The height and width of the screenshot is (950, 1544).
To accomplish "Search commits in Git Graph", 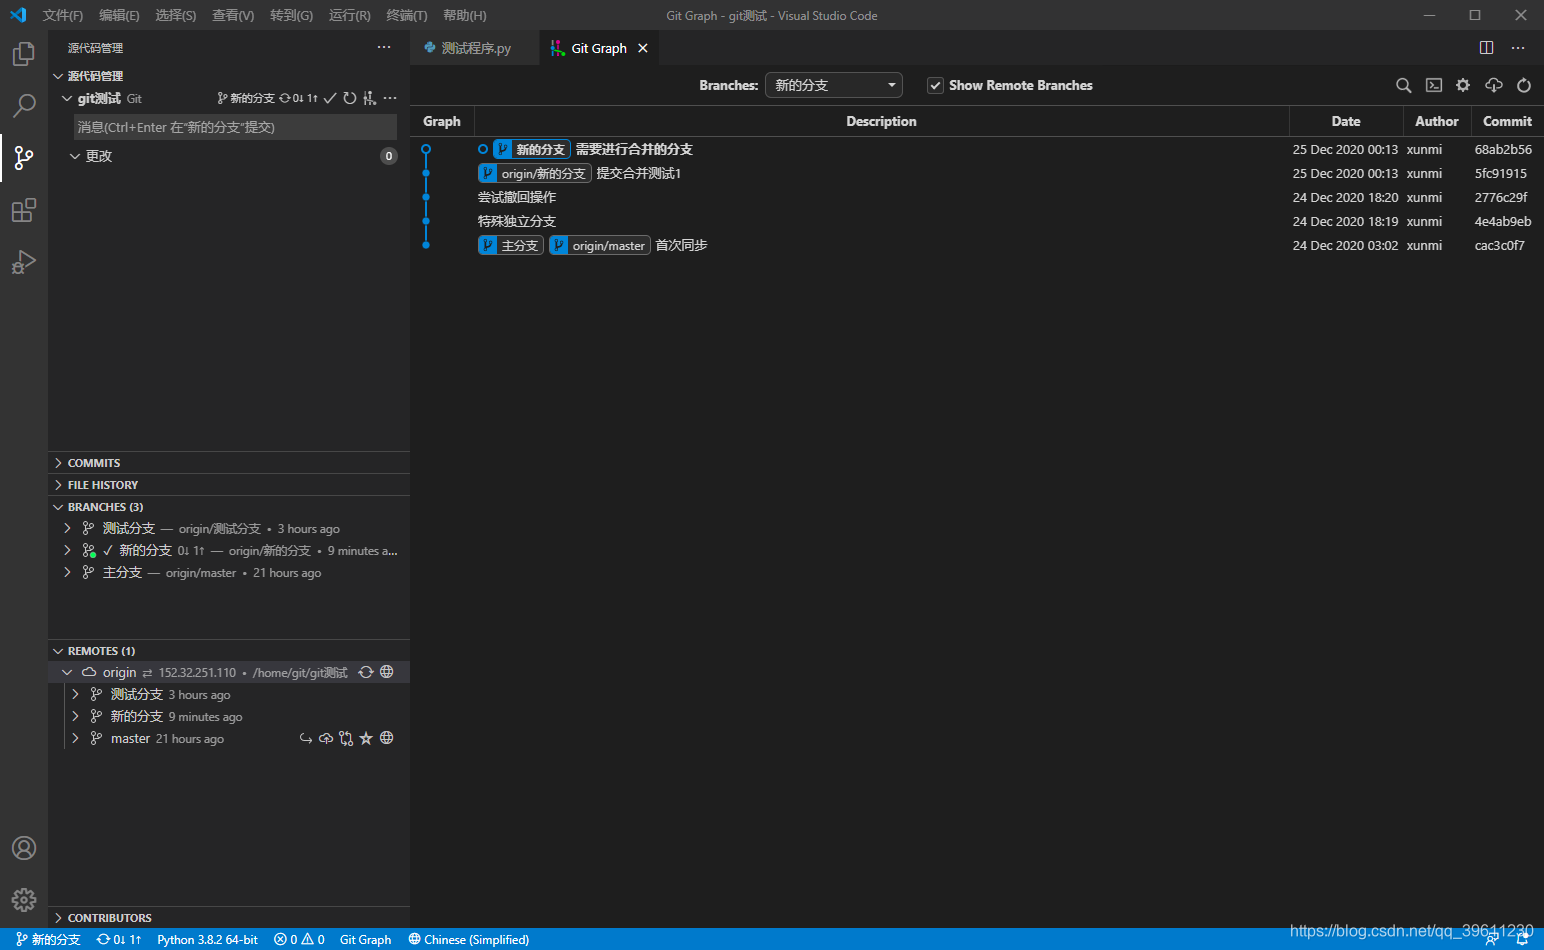I will pos(1404,85).
